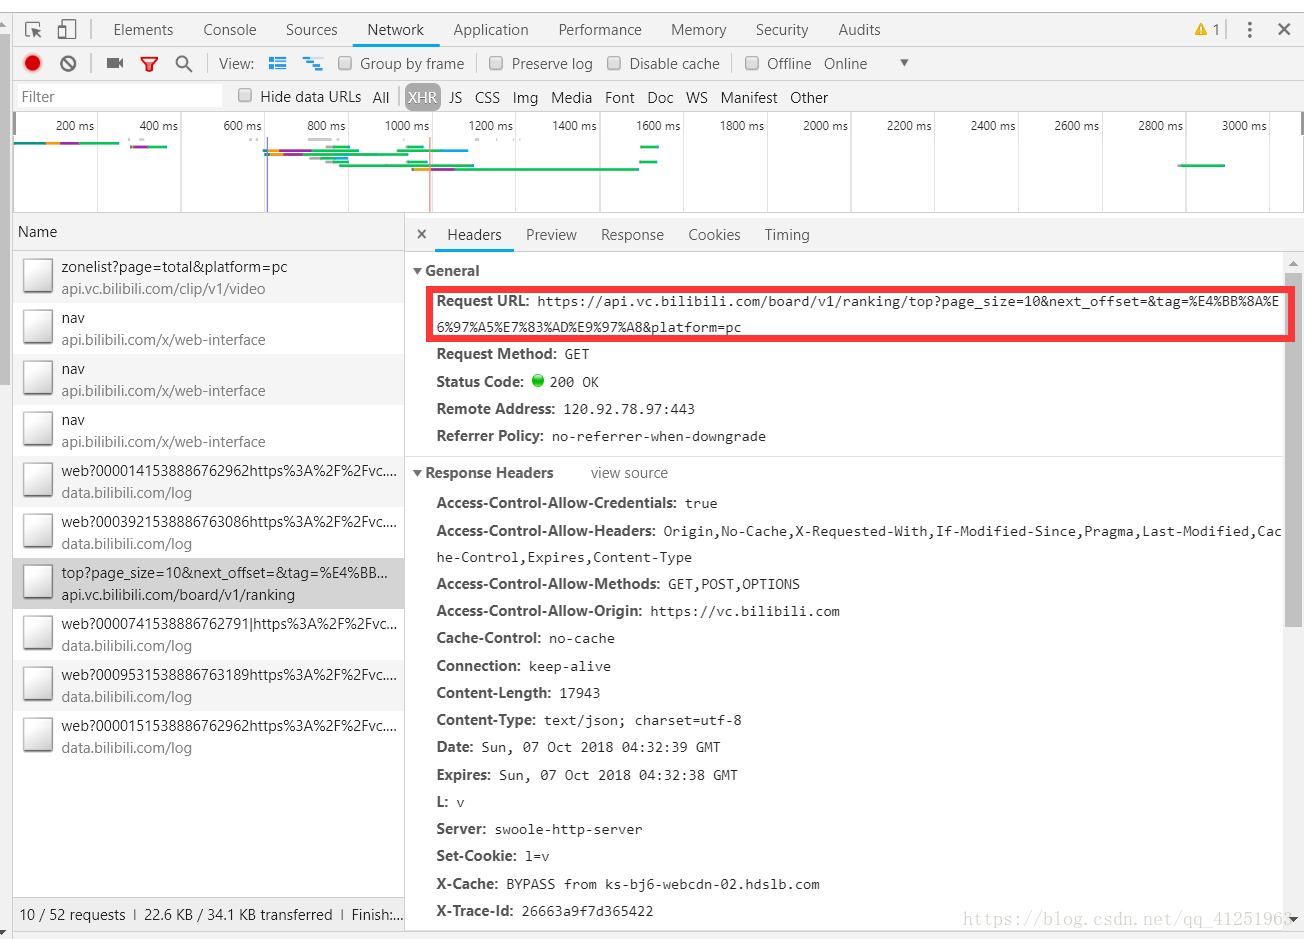This screenshot has width=1304, height=939.
Task: Open the Online throttling dropdown
Action: 866,63
